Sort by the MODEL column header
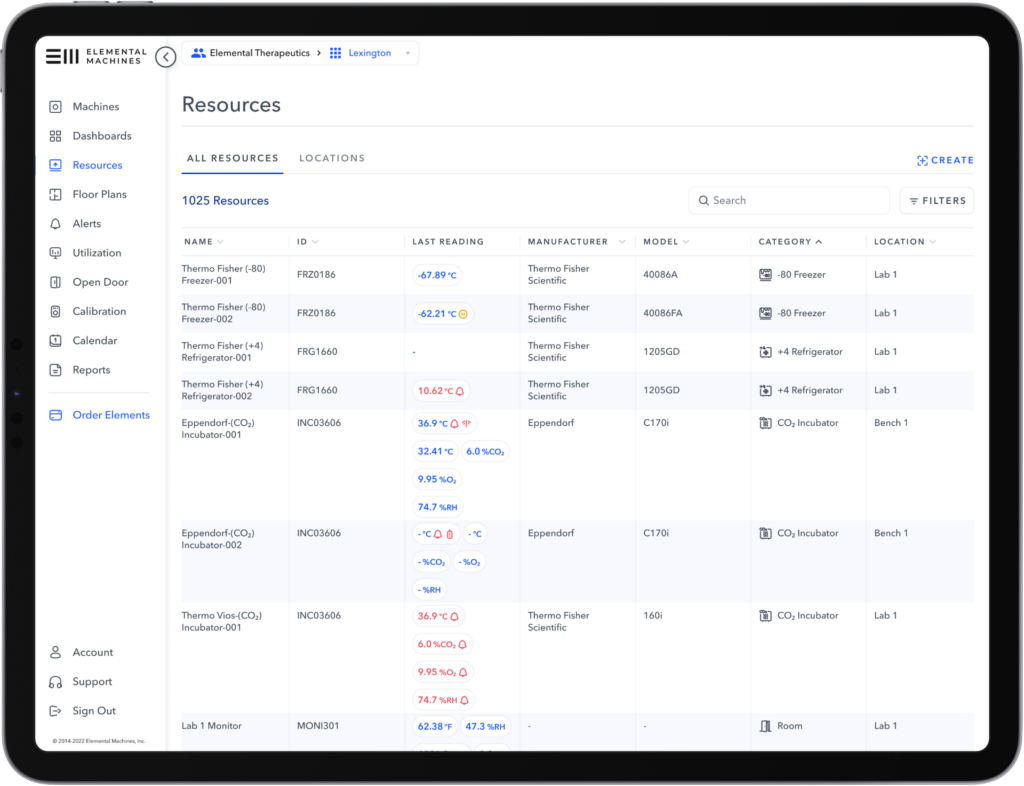Screen dimensions: 1024x786 (666, 242)
